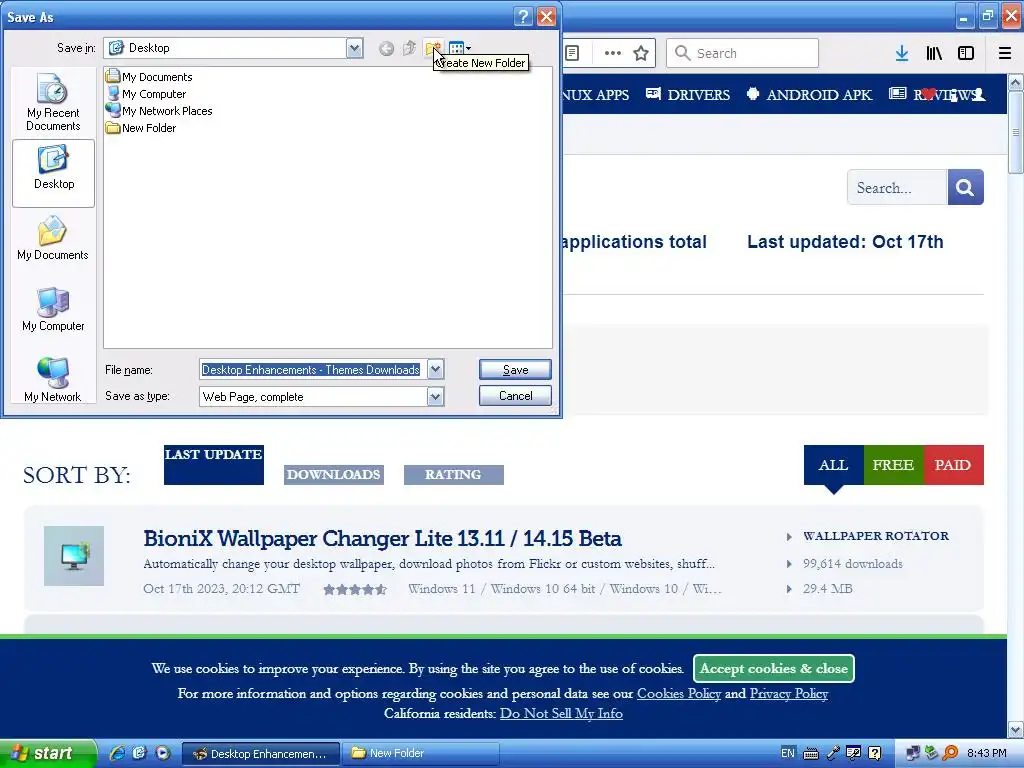This screenshot has height=768, width=1024.
Task: Sort by RATING tab
Action: point(454,475)
